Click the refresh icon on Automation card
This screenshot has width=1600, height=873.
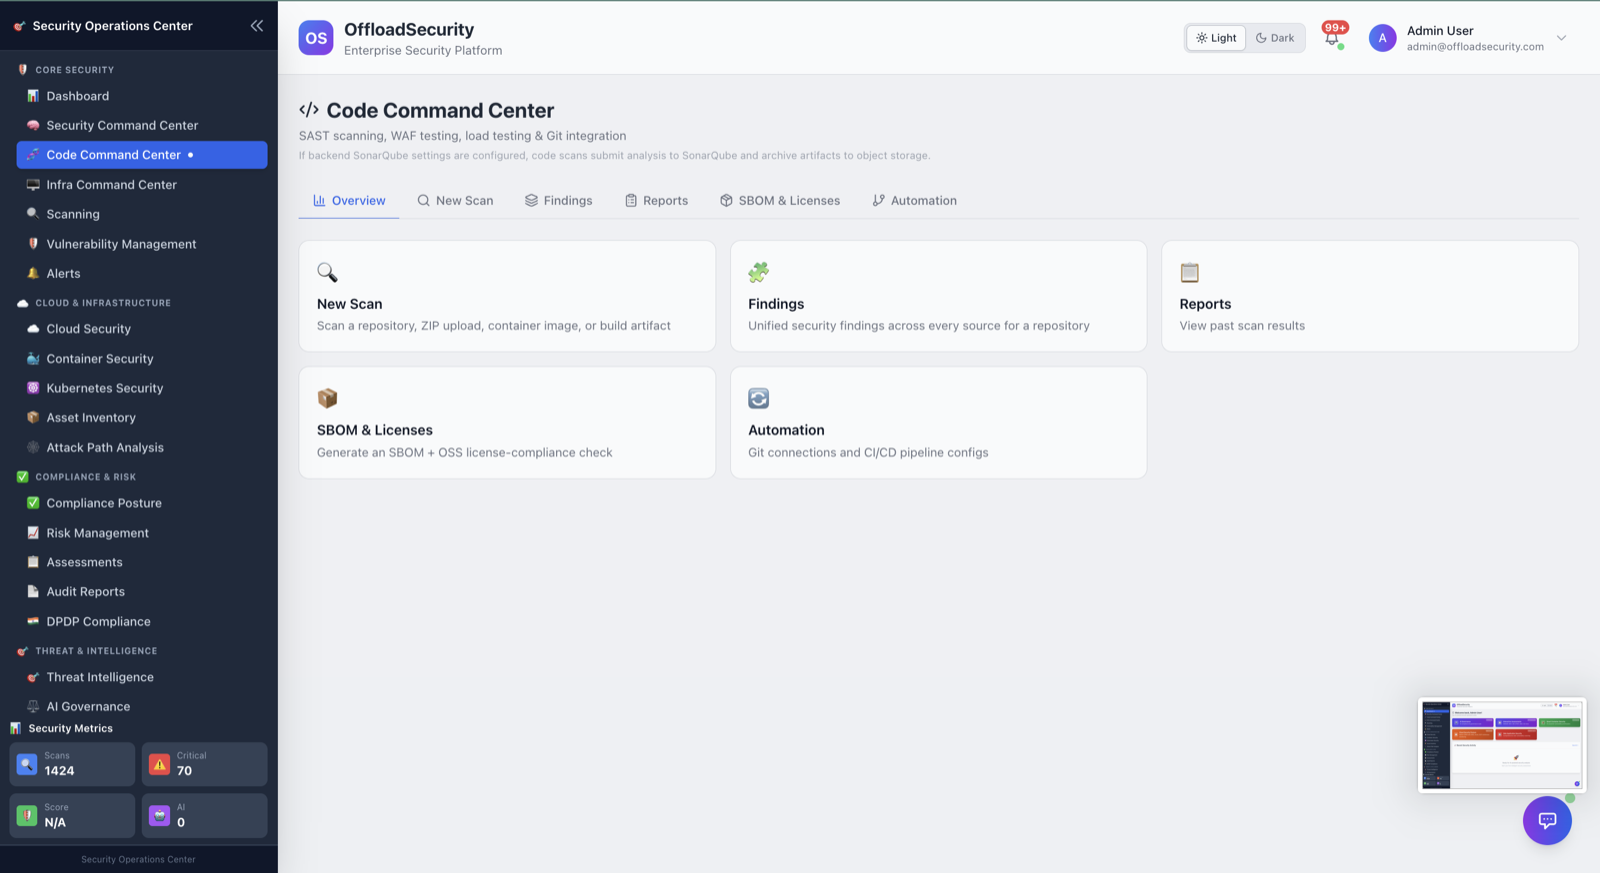click(759, 398)
